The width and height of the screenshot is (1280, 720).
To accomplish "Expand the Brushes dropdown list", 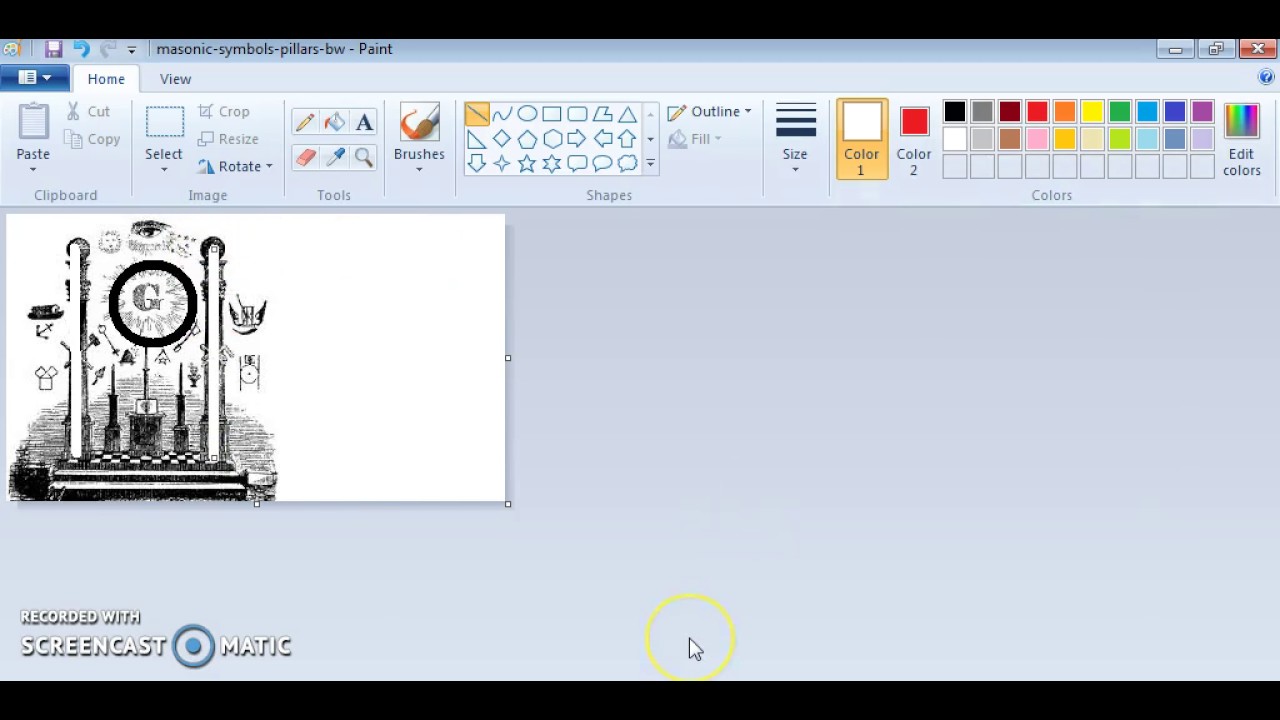I will [x=419, y=161].
